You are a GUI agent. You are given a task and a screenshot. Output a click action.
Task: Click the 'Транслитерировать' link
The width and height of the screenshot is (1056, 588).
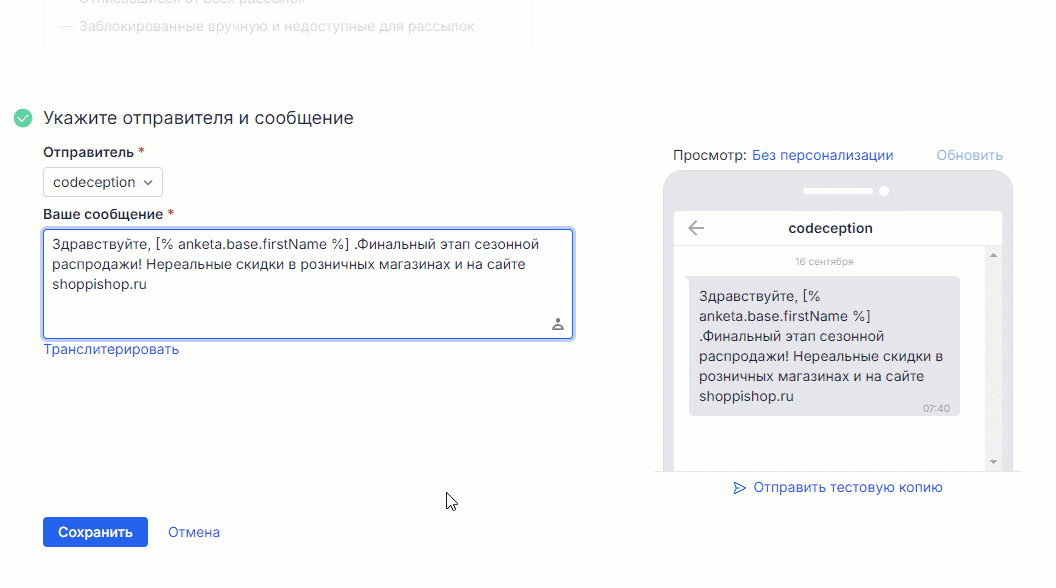coord(111,348)
